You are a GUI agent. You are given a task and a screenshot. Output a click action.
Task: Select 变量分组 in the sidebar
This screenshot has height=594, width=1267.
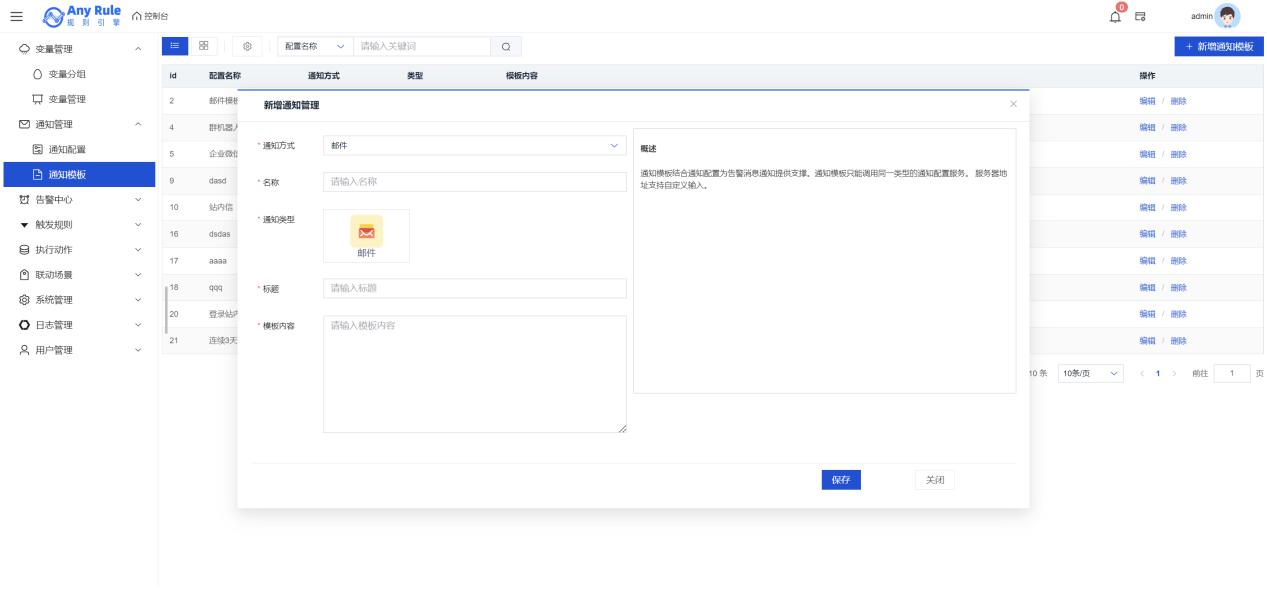pos(66,74)
